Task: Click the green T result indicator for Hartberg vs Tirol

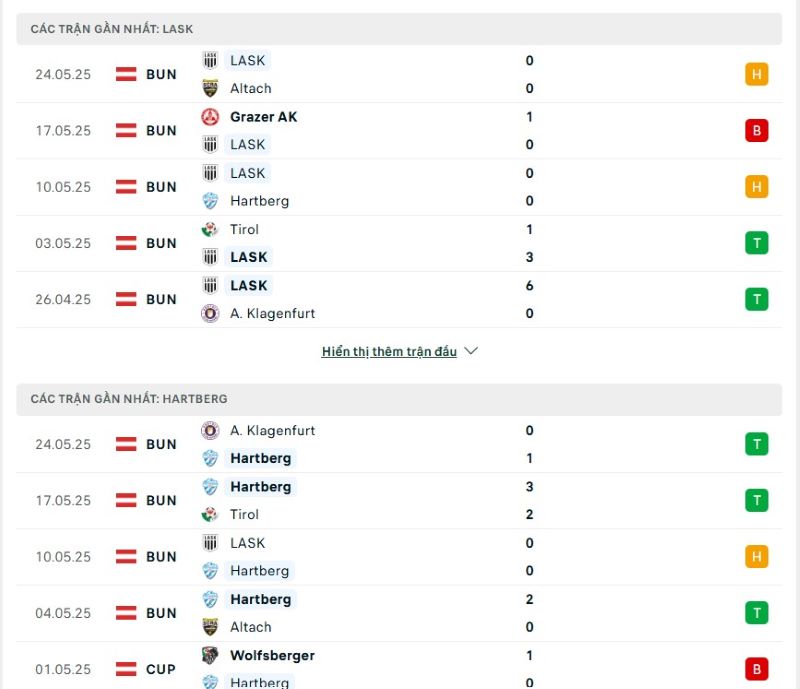Action: 757,500
